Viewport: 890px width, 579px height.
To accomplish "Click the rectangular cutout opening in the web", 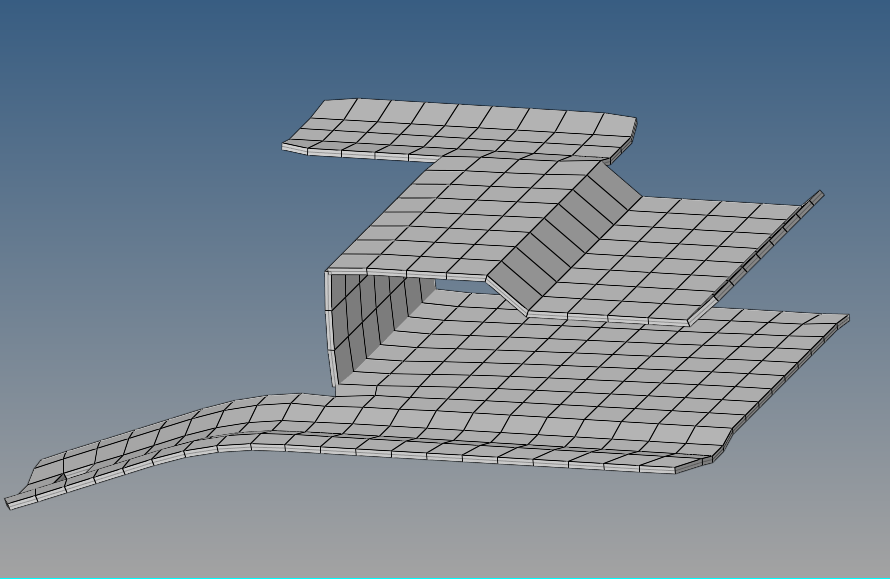I will point(460,287).
